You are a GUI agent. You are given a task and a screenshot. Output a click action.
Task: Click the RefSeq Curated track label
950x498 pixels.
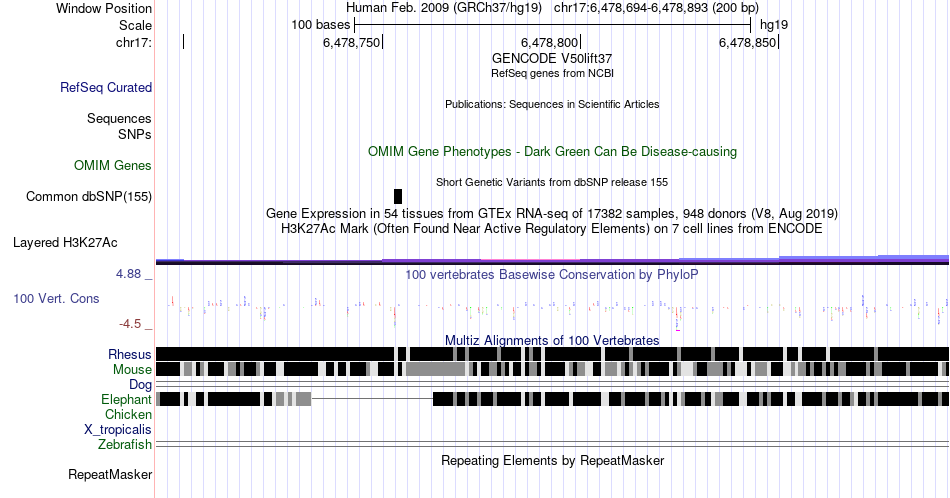coord(106,87)
